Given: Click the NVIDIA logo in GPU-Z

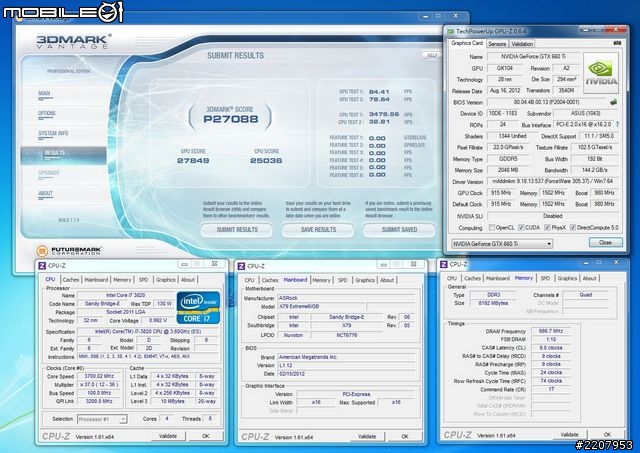Looking at the screenshot, I should [601, 73].
